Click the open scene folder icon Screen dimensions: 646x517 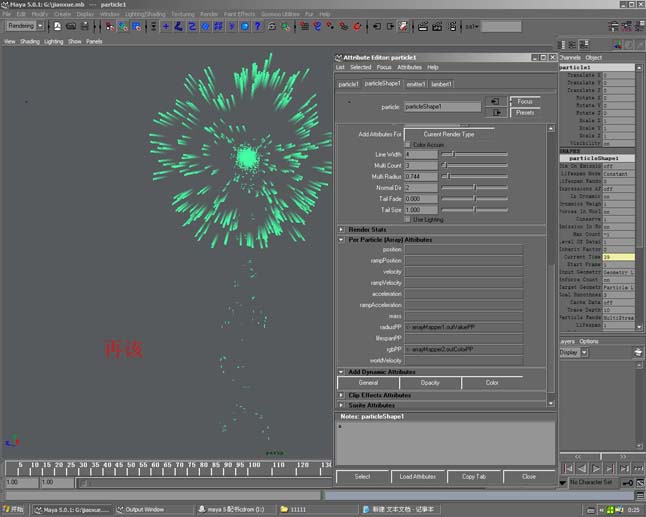pos(71,27)
